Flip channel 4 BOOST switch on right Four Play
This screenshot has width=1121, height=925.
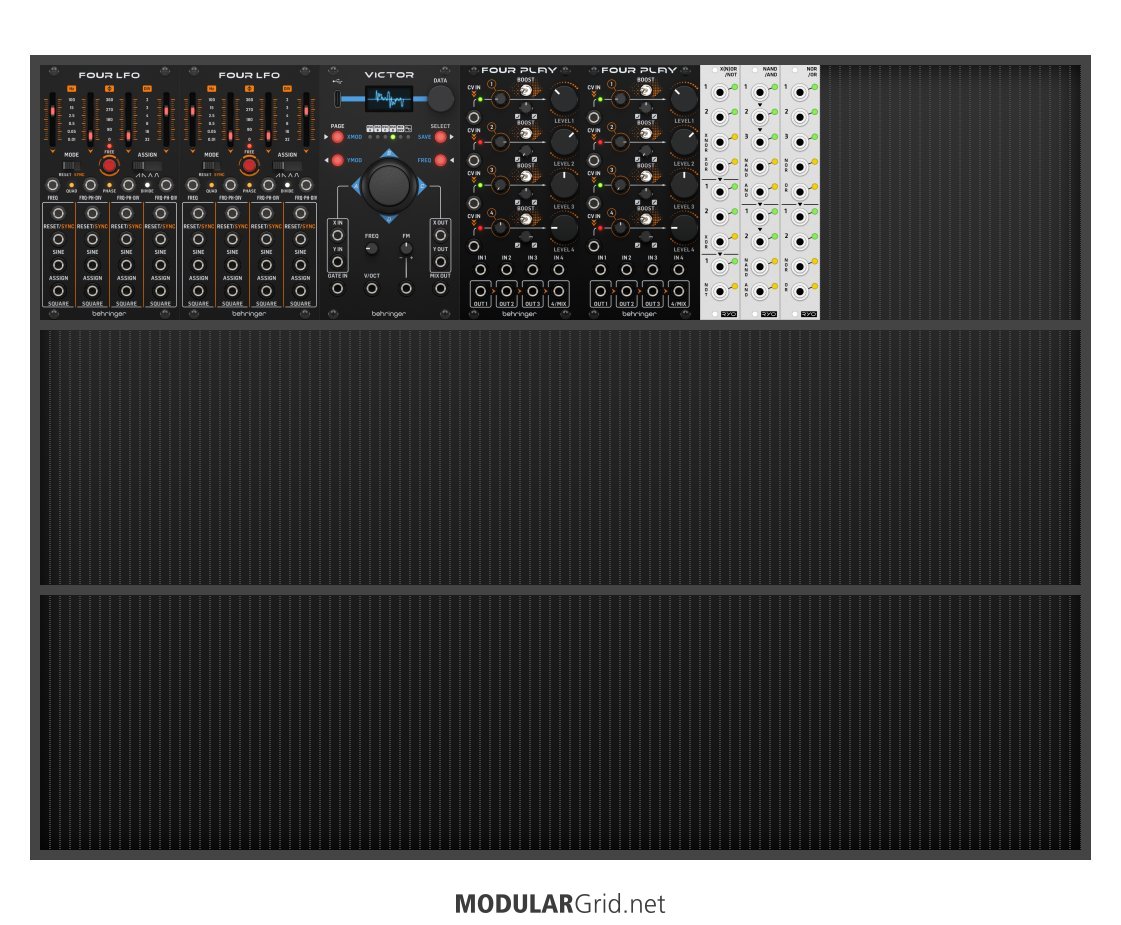646,219
